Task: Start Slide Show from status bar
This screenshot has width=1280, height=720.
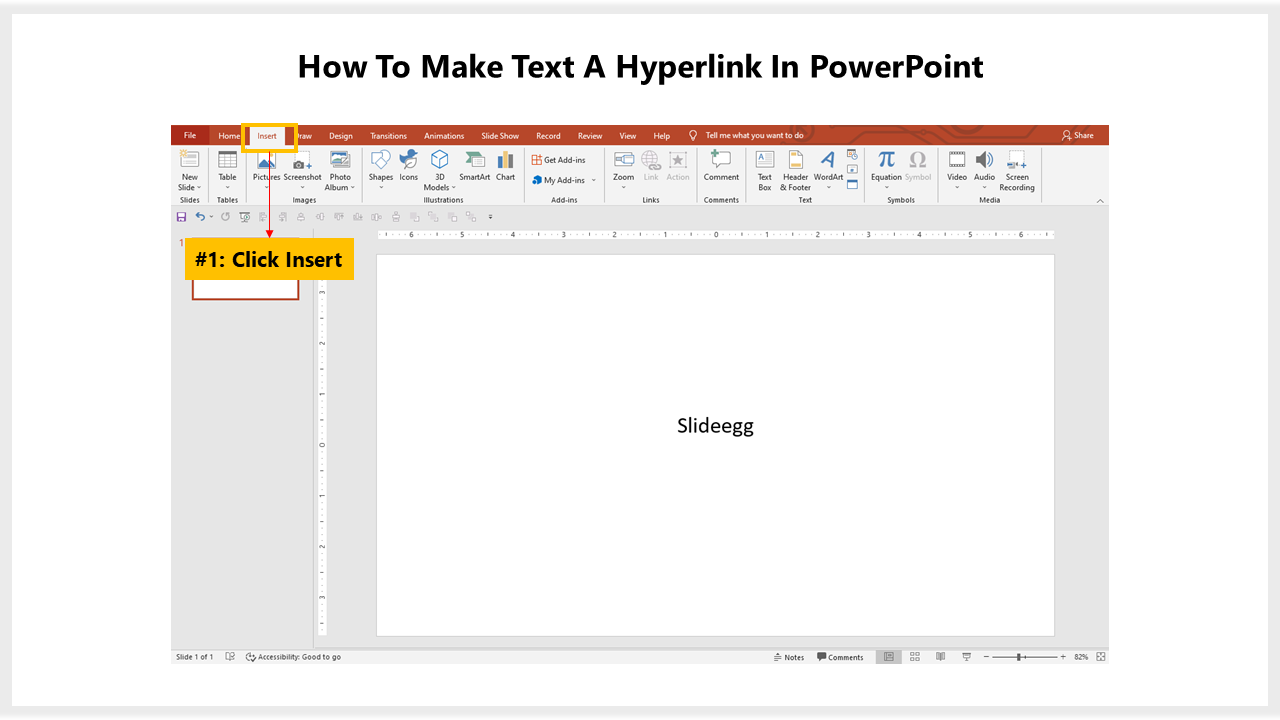Action: pyautogui.click(x=967, y=657)
